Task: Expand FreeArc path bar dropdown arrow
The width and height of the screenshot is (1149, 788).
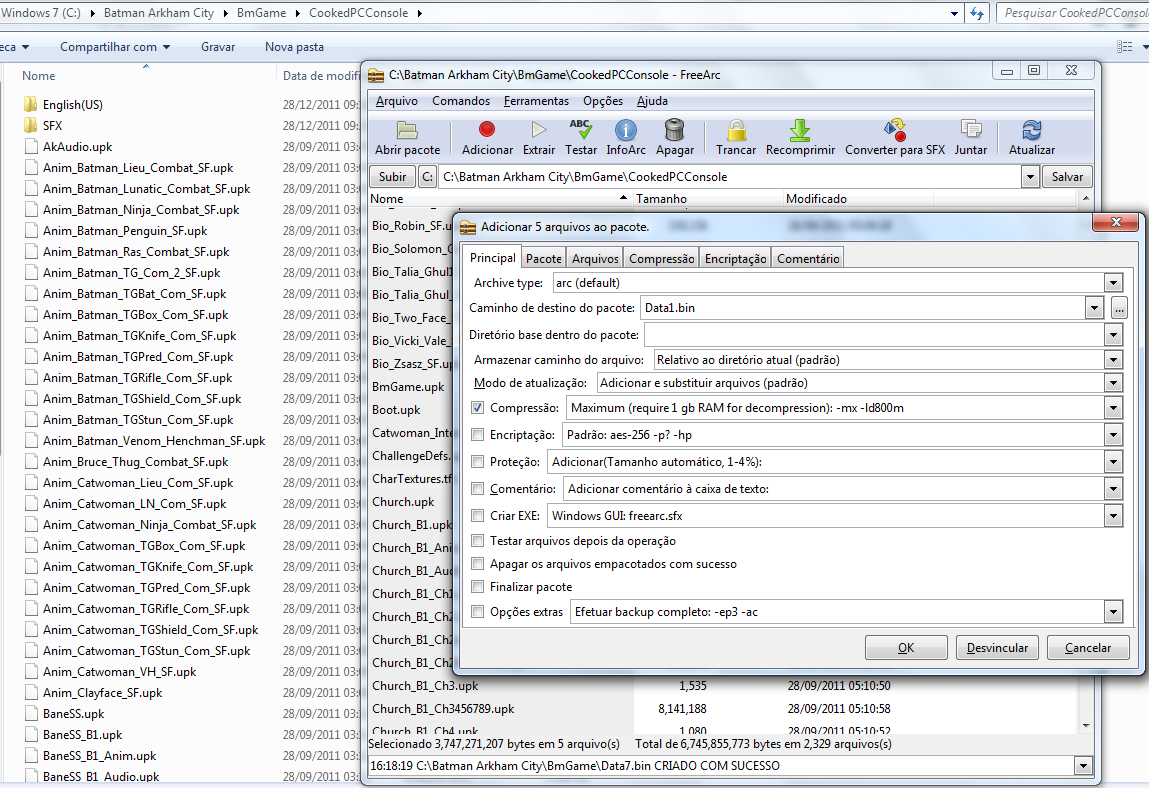Action: pos(1030,177)
